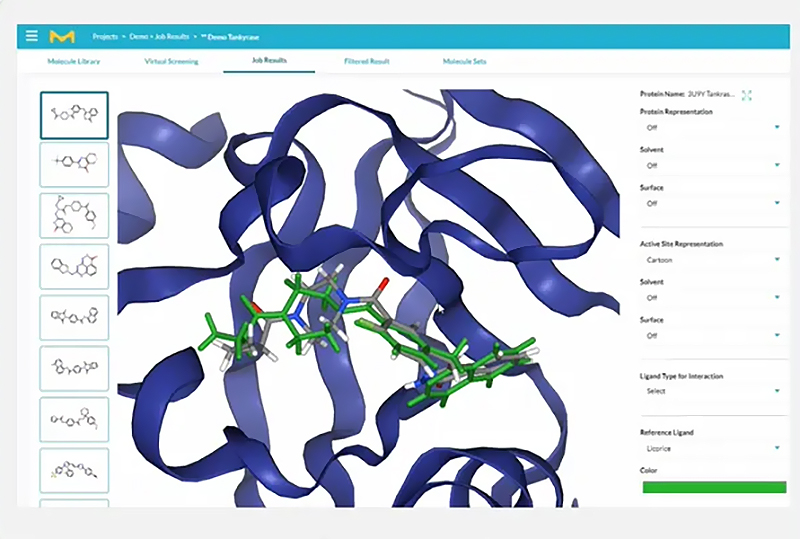Open the protein Surface dropdown

point(712,203)
